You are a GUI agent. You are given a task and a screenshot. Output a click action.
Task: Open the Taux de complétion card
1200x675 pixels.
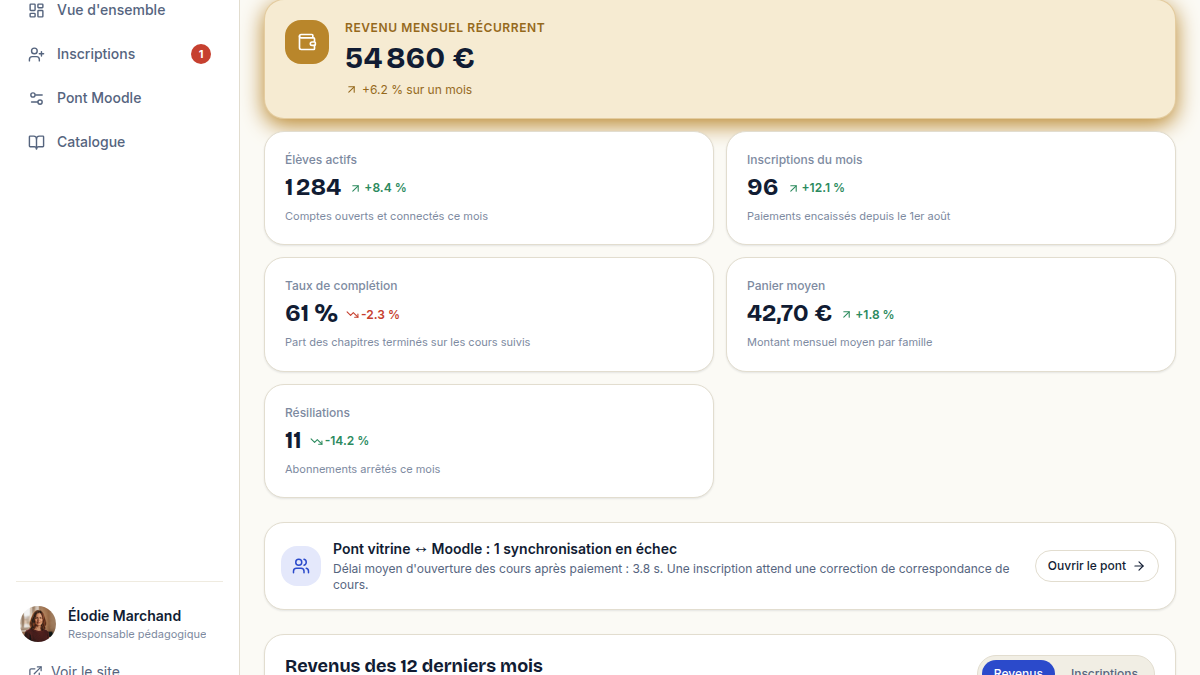pyautogui.click(x=489, y=314)
